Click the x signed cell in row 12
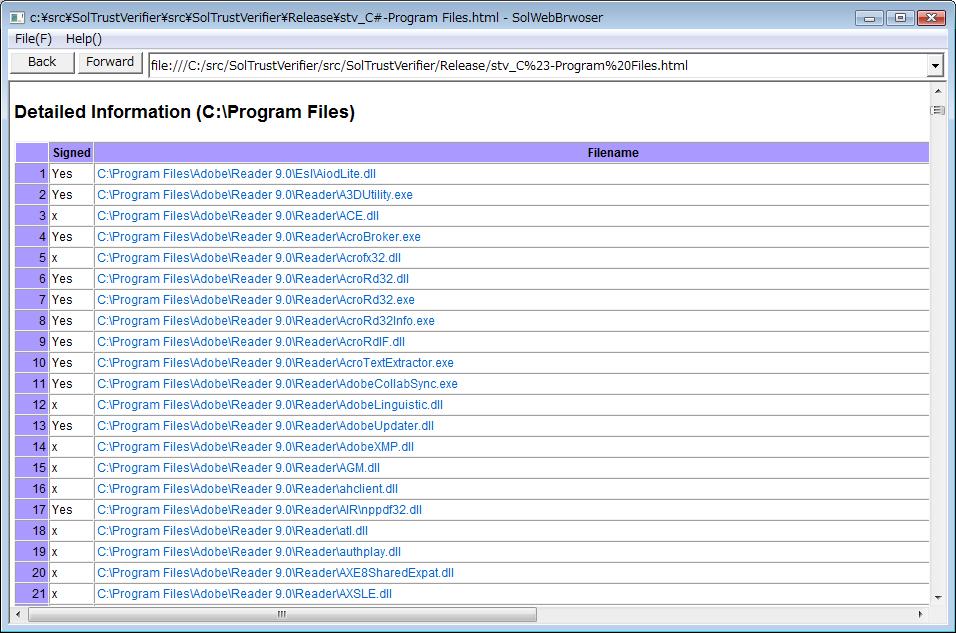Screen dimensions: 956x633 (71, 405)
